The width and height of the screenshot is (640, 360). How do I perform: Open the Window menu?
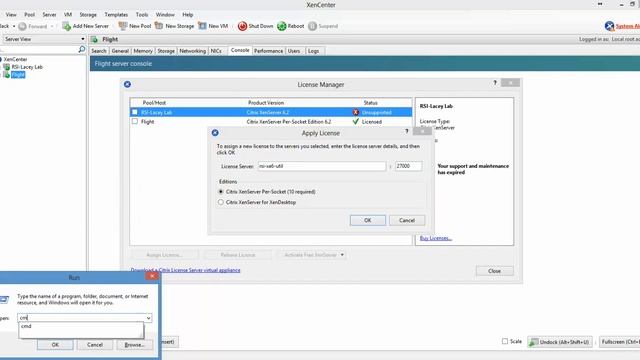165,15
